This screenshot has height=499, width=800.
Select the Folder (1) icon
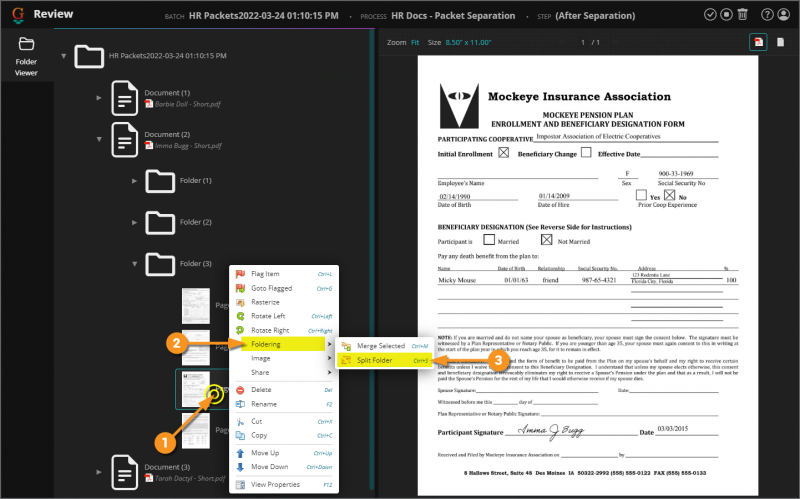click(x=160, y=181)
